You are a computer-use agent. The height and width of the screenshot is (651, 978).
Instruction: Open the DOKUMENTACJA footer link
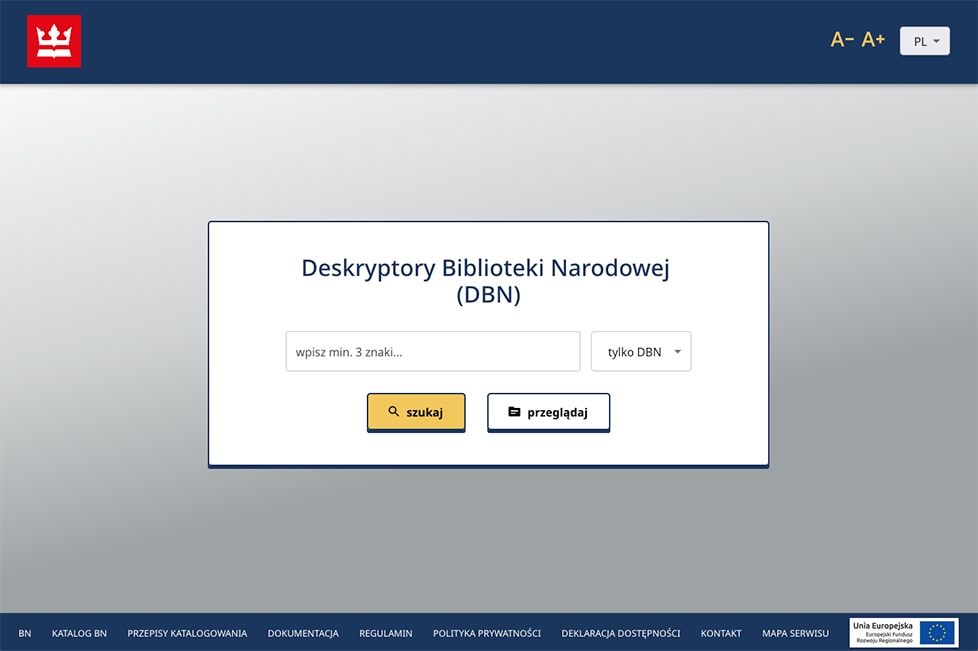303,634
